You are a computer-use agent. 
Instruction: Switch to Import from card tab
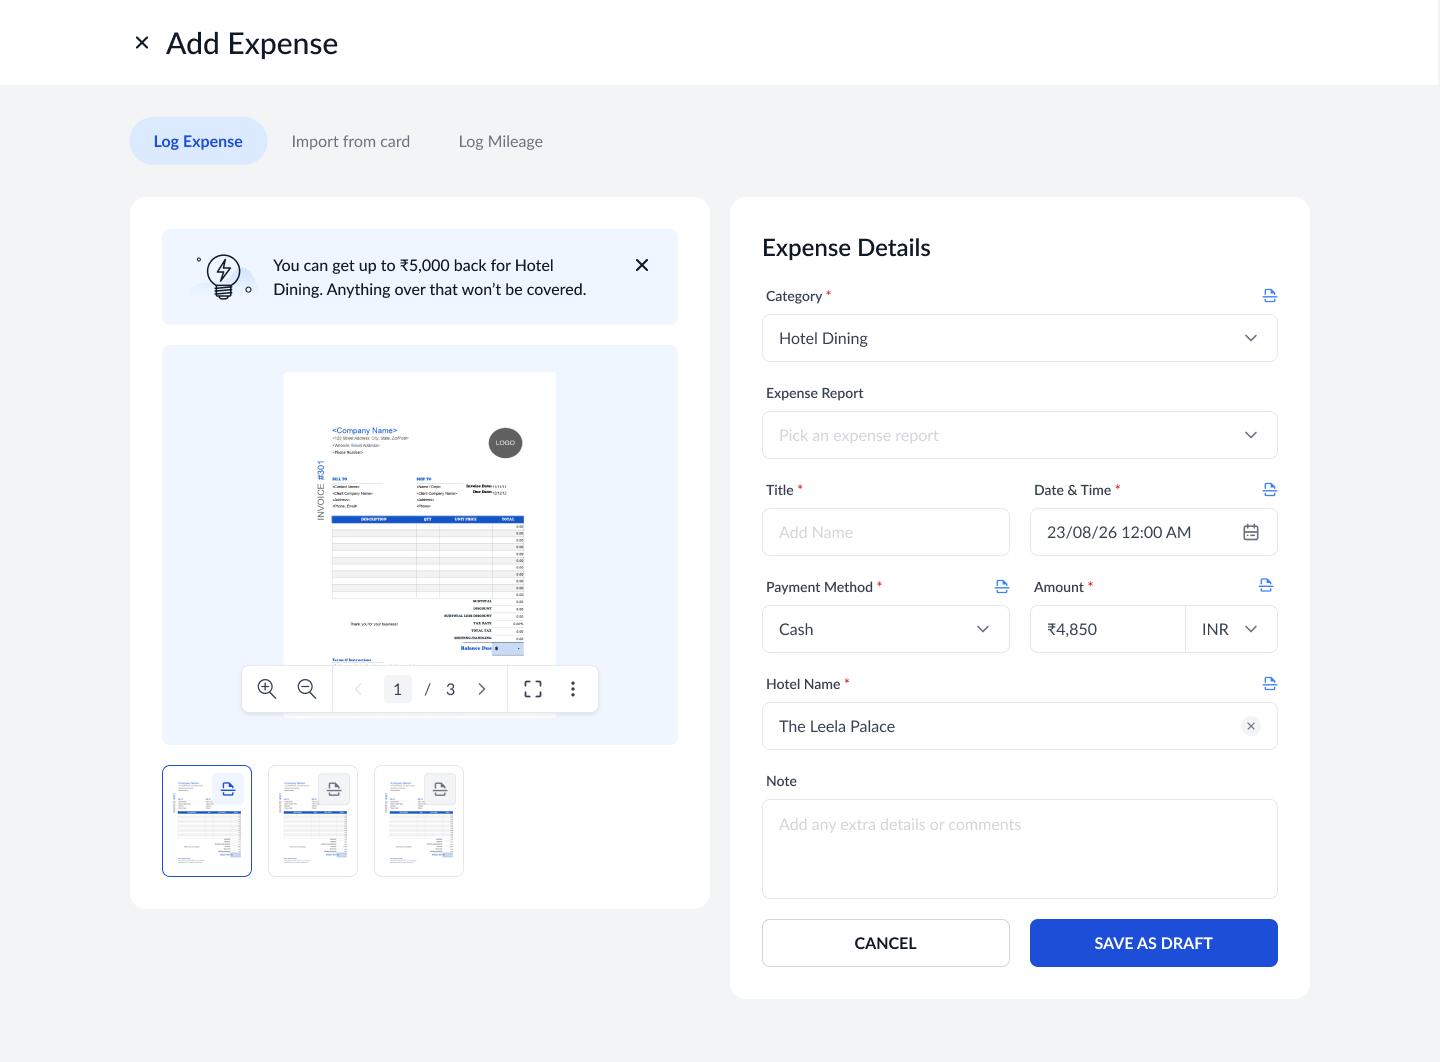pyautogui.click(x=351, y=141)
